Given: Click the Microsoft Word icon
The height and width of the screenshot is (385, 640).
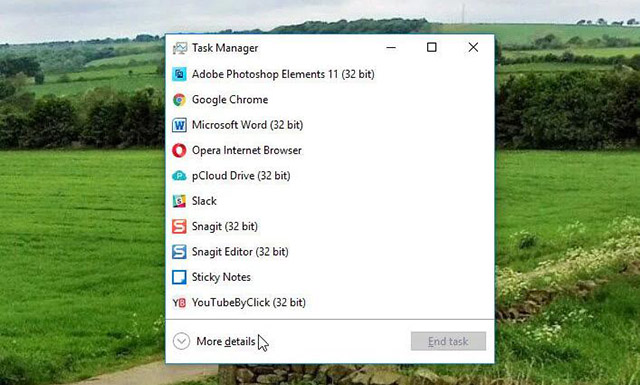Looking at the screenshot, I should (x=179, y=125).
